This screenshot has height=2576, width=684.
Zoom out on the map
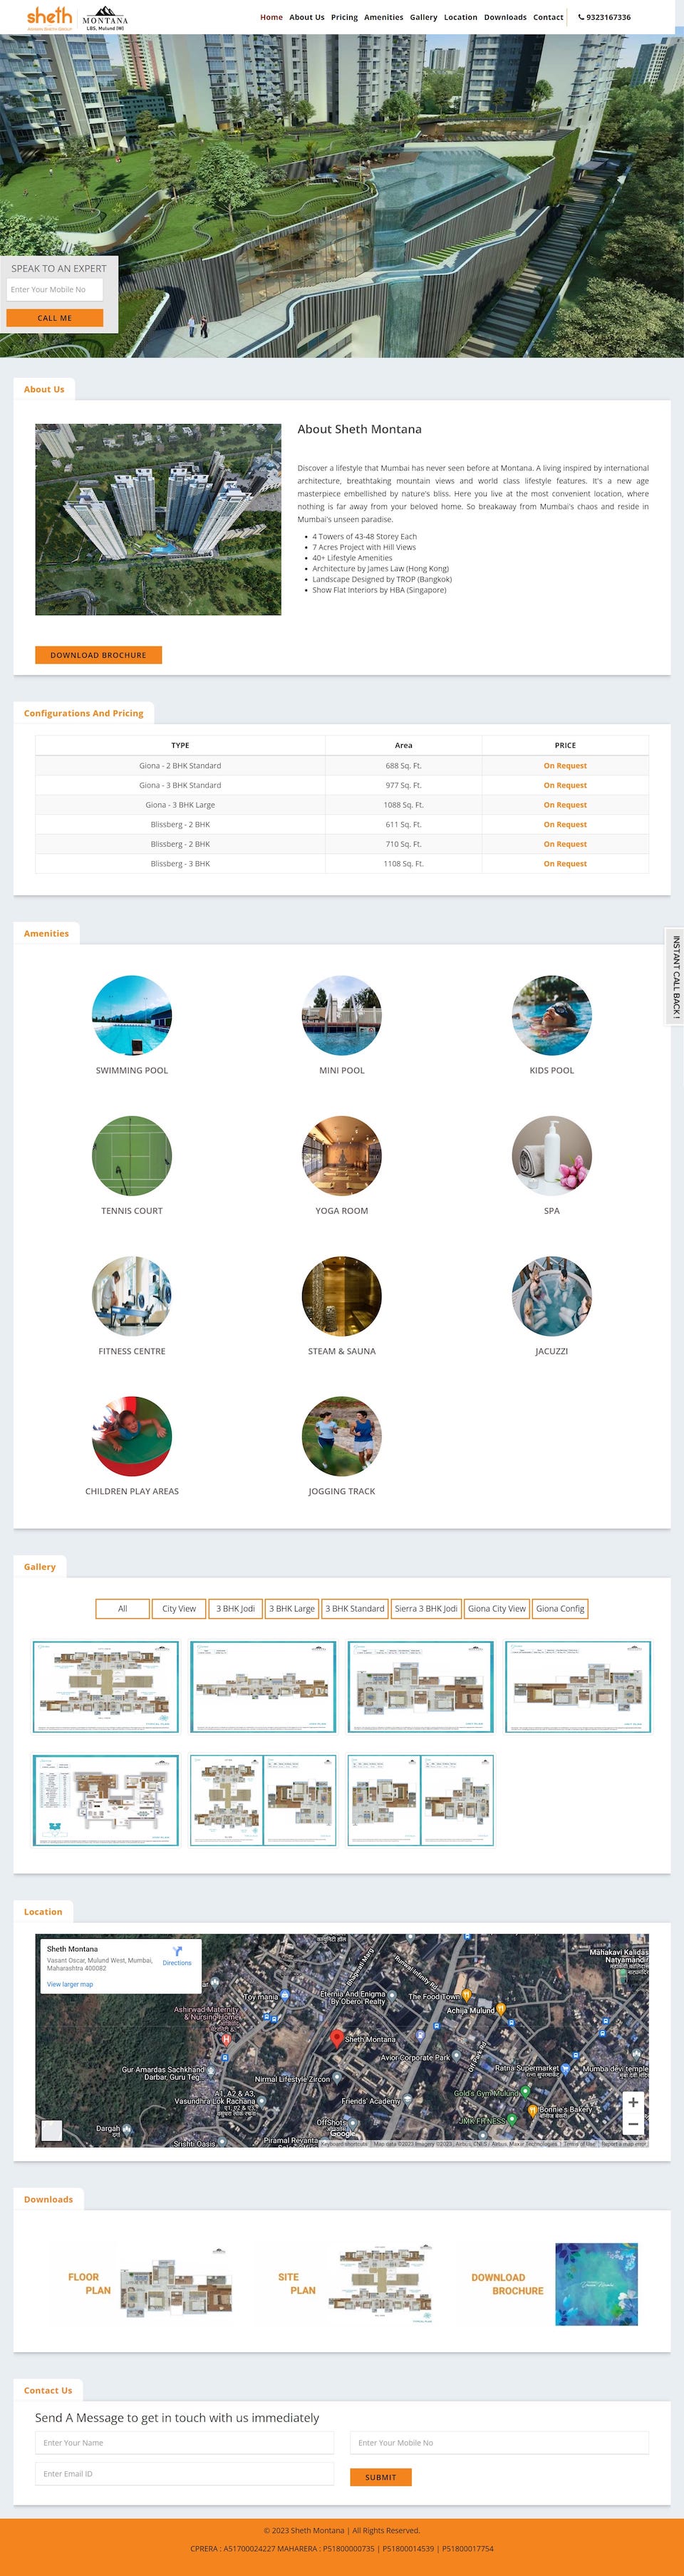632,2124
